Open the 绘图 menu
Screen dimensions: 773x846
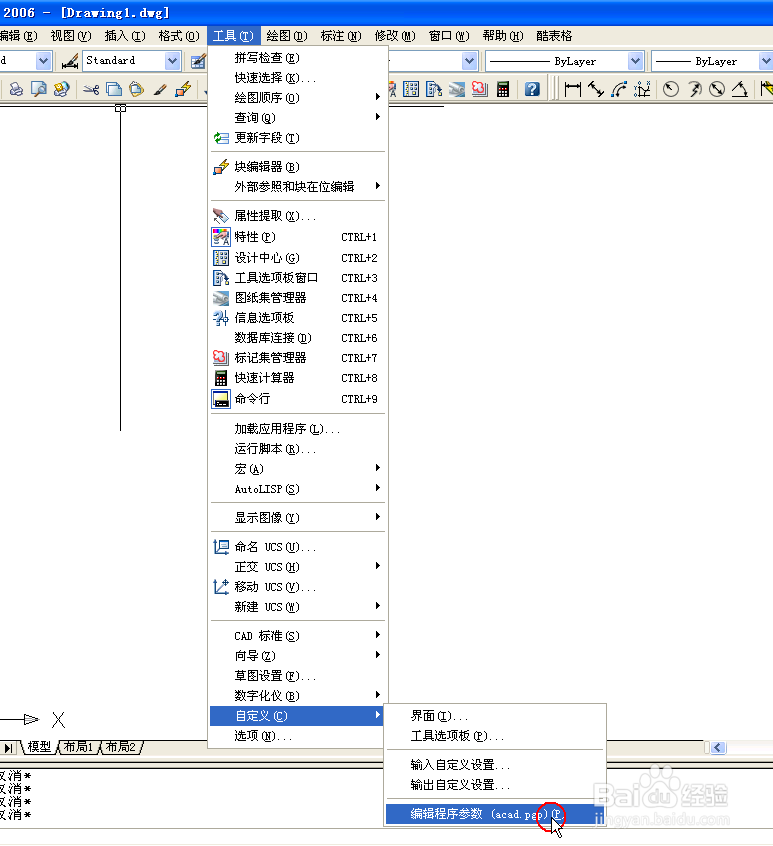287,36
